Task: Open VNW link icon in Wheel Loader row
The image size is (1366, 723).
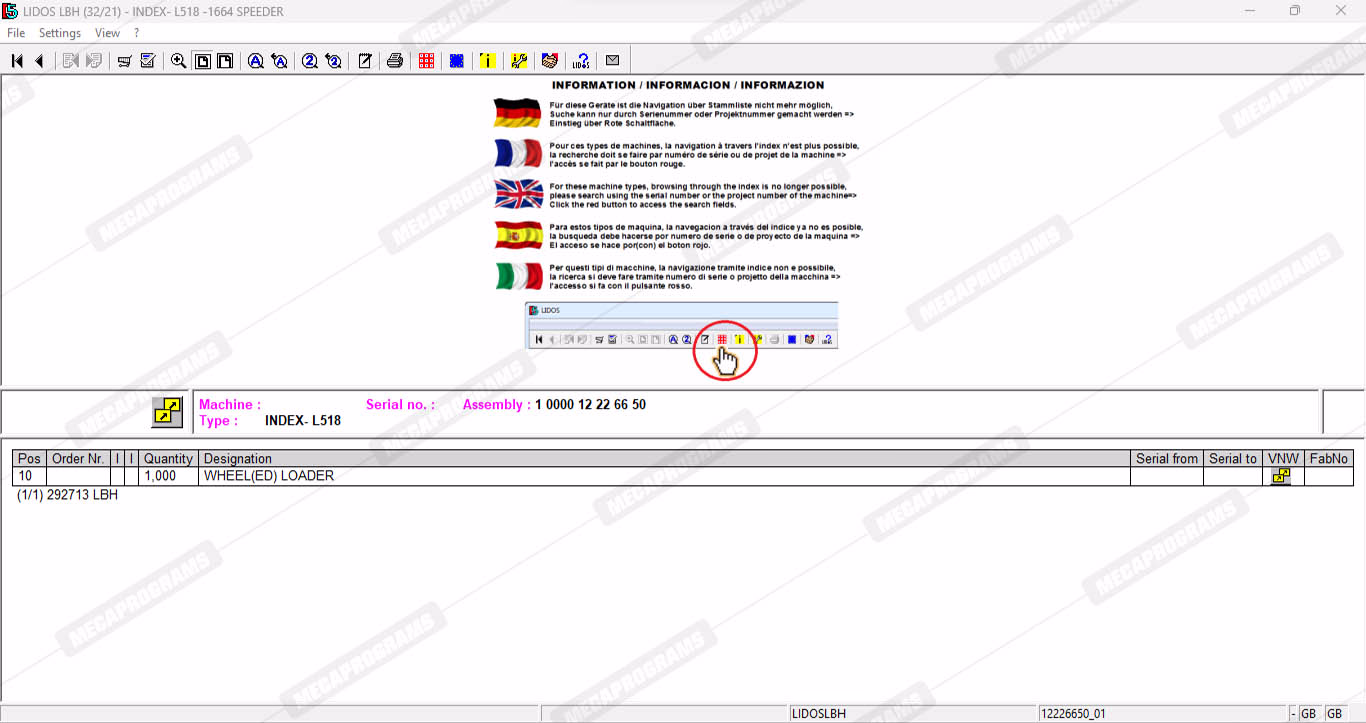Action: [1281, 477]
